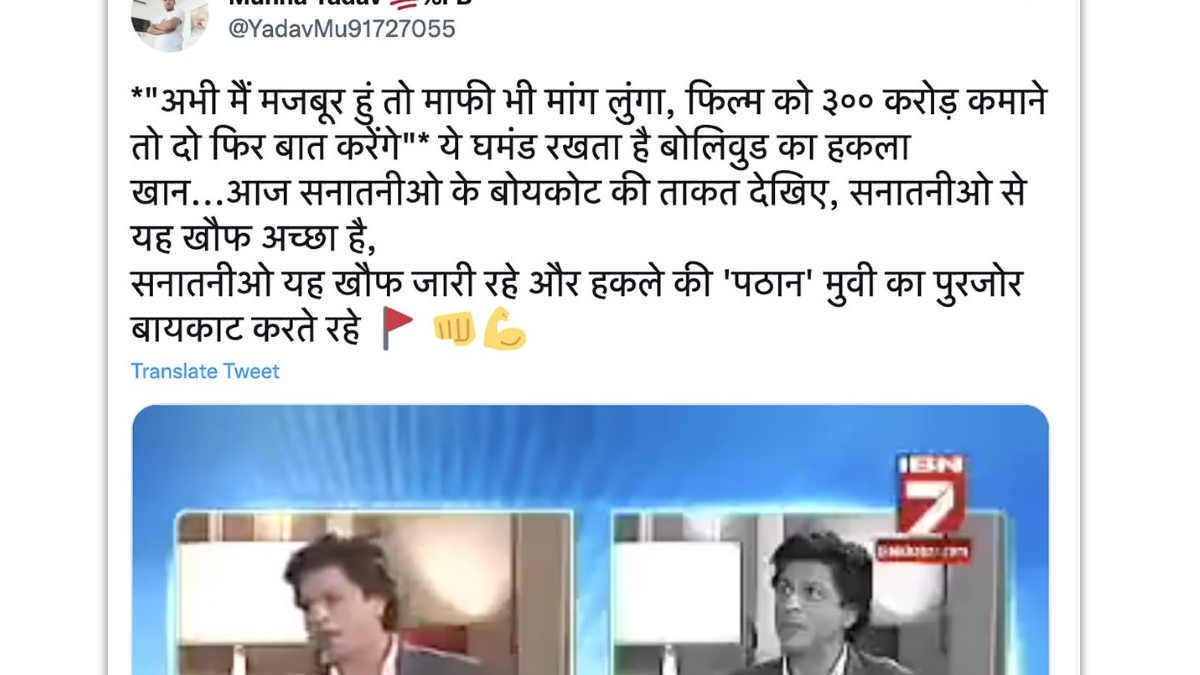This screenshot has width=1200, height=675.
Task: Click the oncoming fist emoji
Action: pyautogui.click(x=454, y=329)
